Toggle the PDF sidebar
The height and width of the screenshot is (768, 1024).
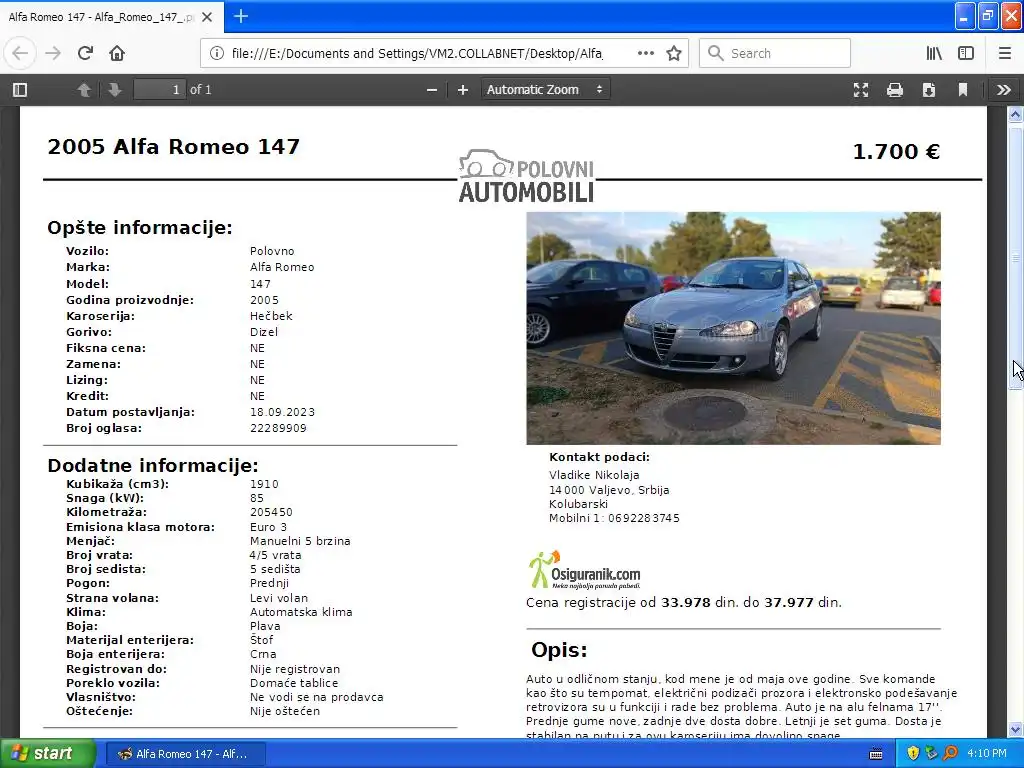click(x=20, y=89)
